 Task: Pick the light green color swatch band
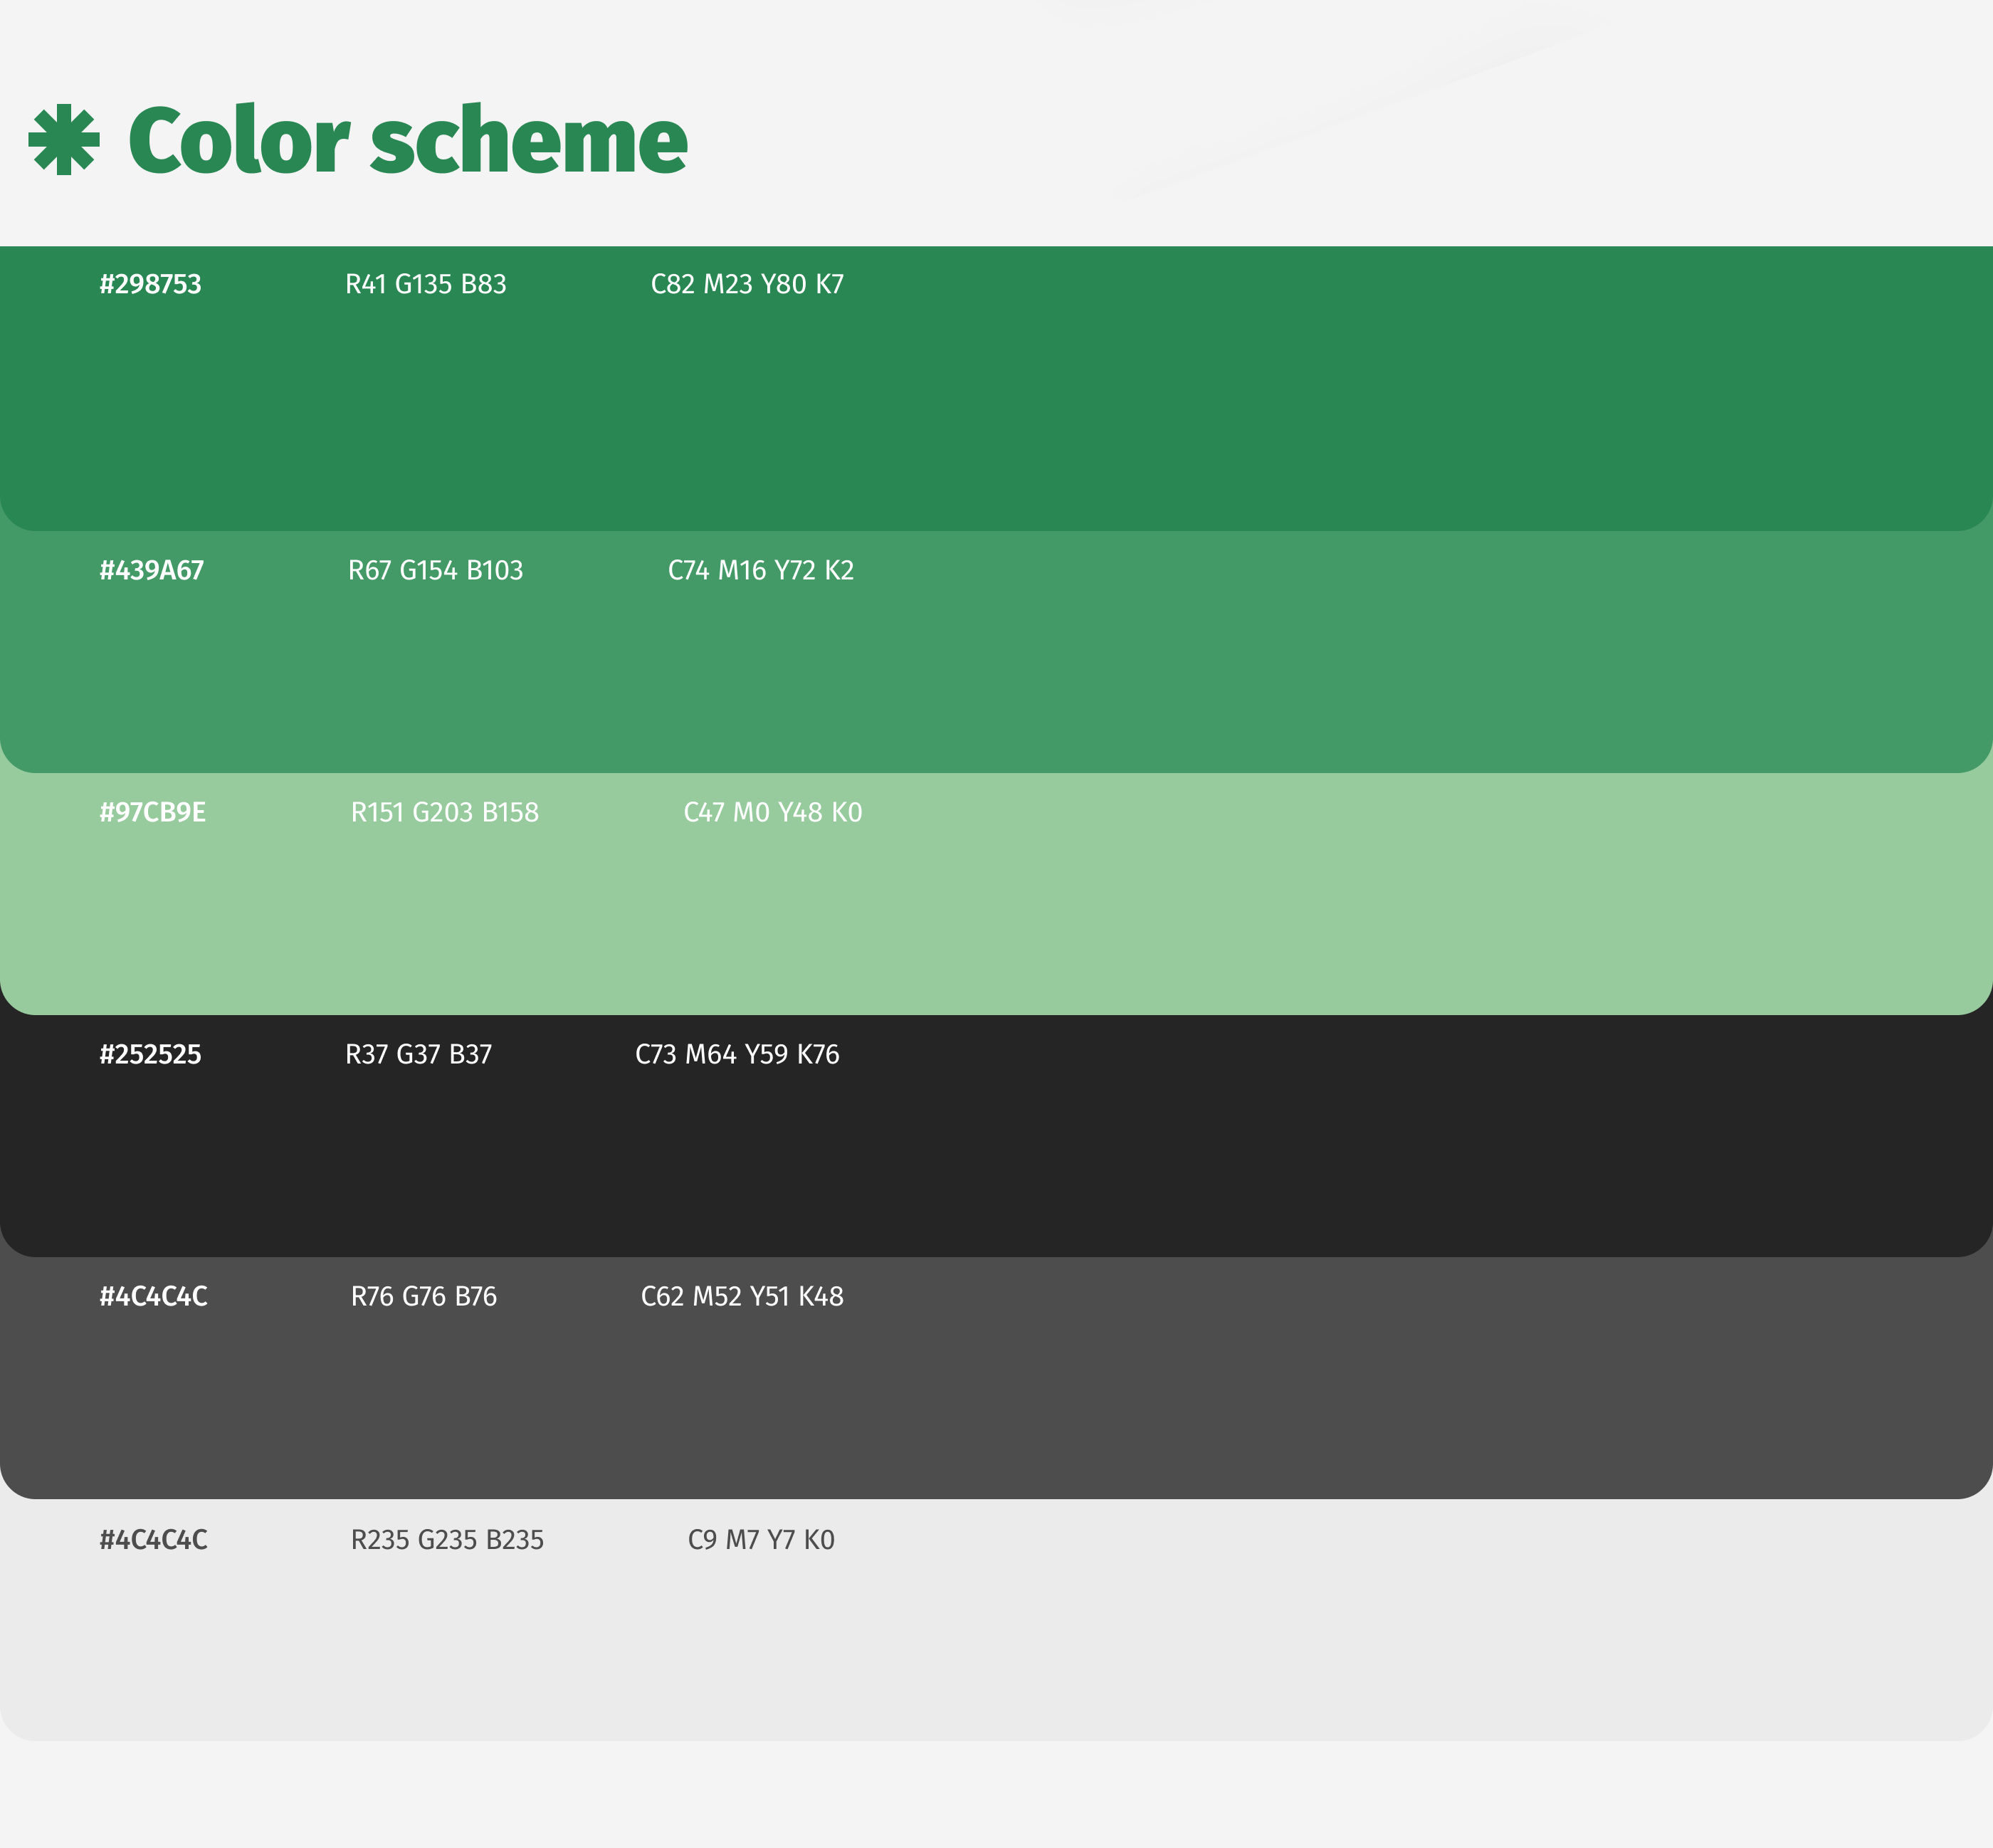[x=1300, y=900]
